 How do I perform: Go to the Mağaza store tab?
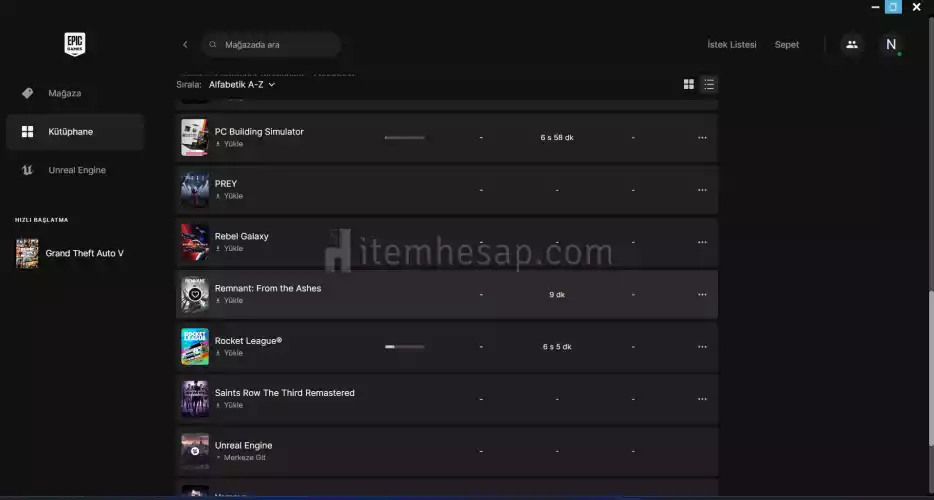(x=65, y=93)
